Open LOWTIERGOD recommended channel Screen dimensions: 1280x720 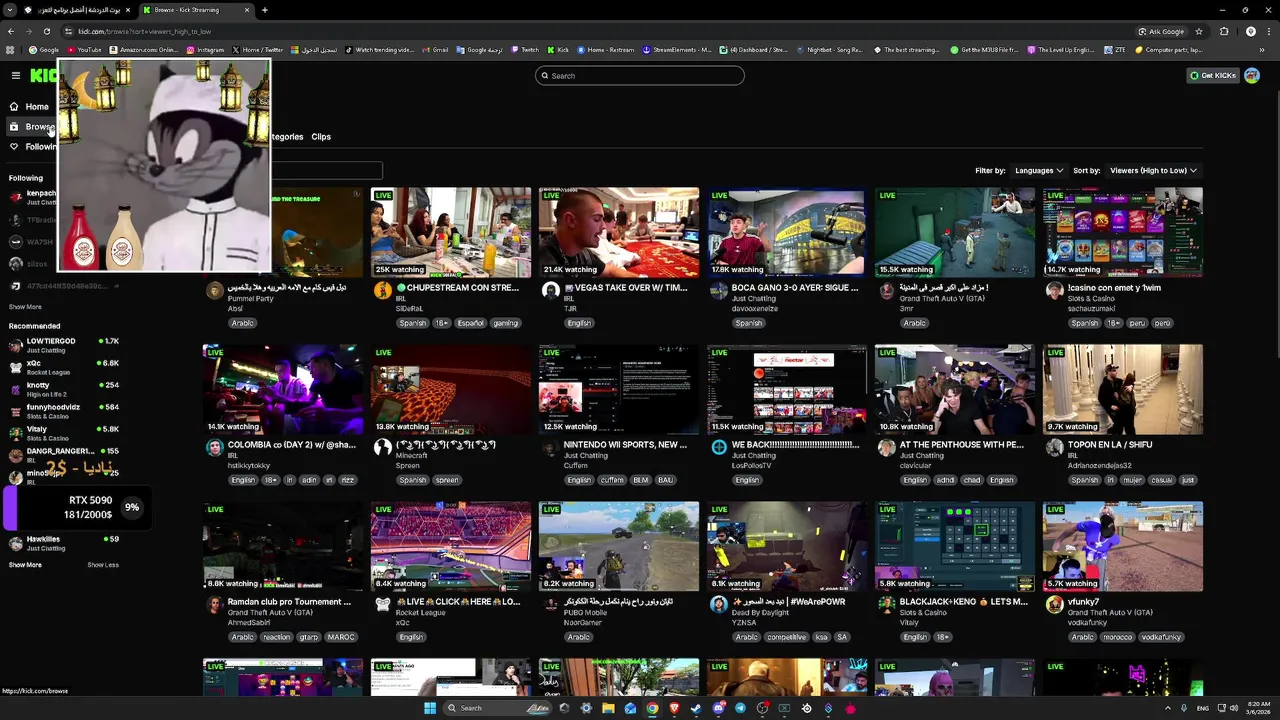point(64,345)
